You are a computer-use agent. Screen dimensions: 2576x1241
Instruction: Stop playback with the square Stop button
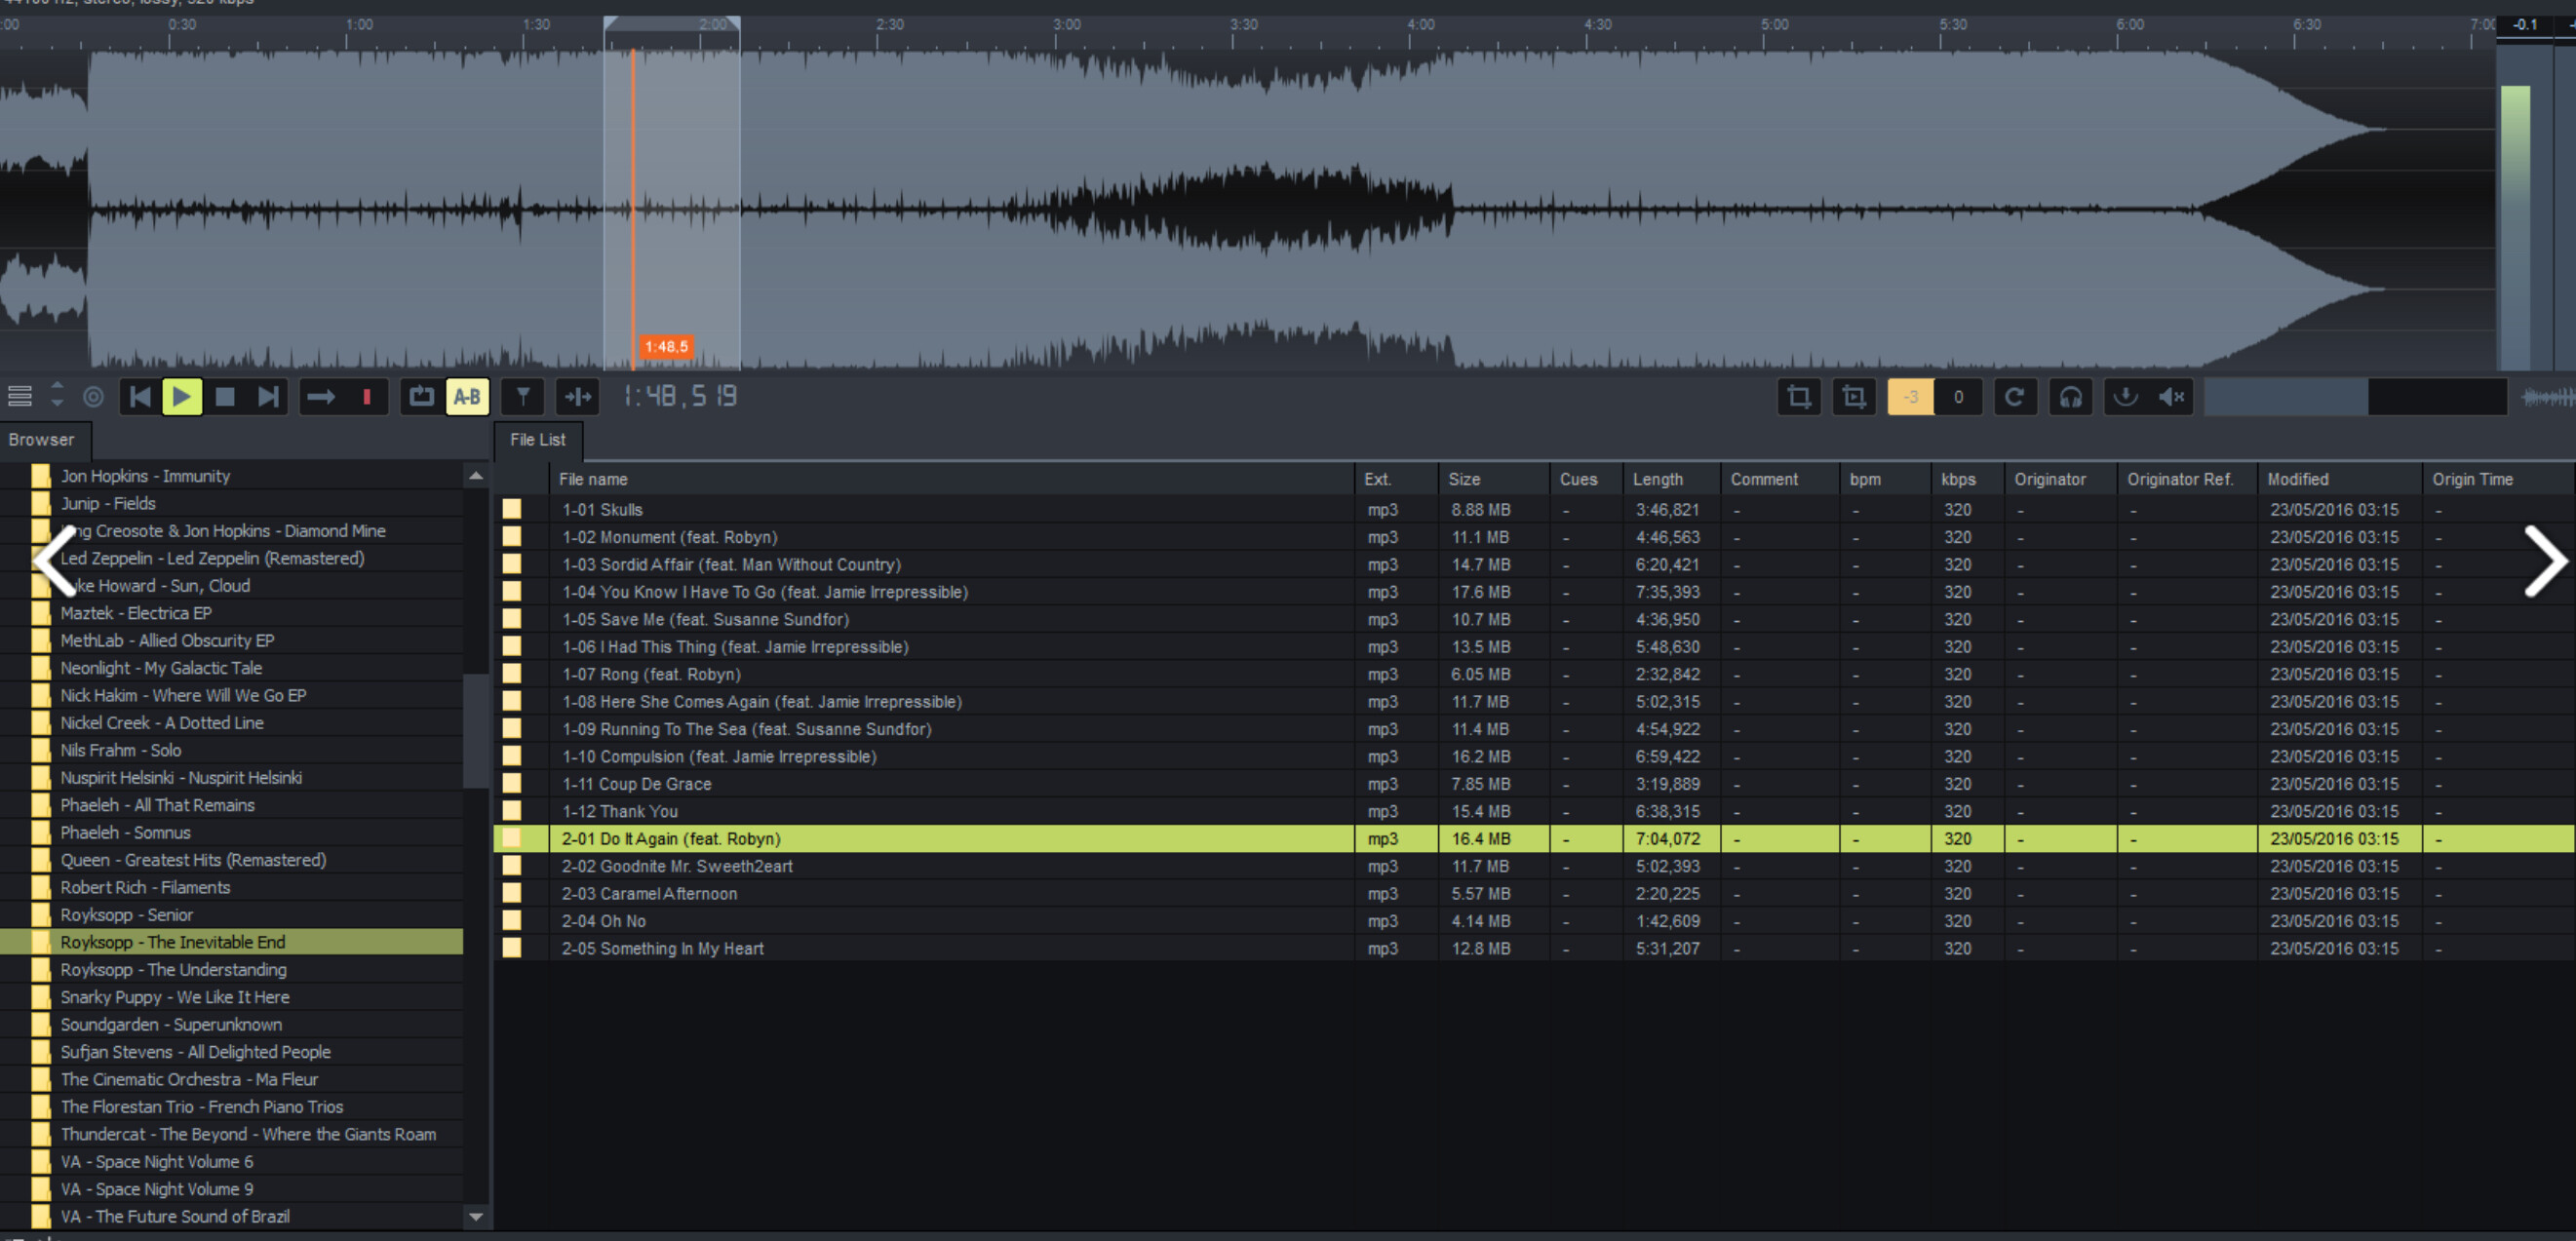225,397
